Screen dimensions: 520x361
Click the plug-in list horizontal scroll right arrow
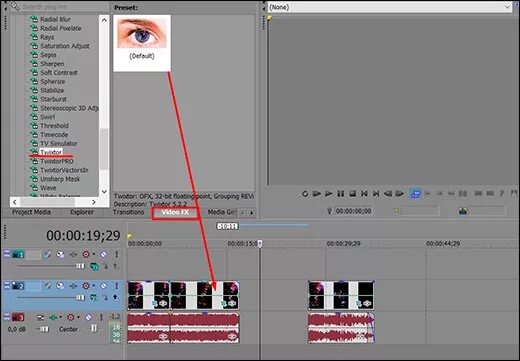(x=94, y=202)
